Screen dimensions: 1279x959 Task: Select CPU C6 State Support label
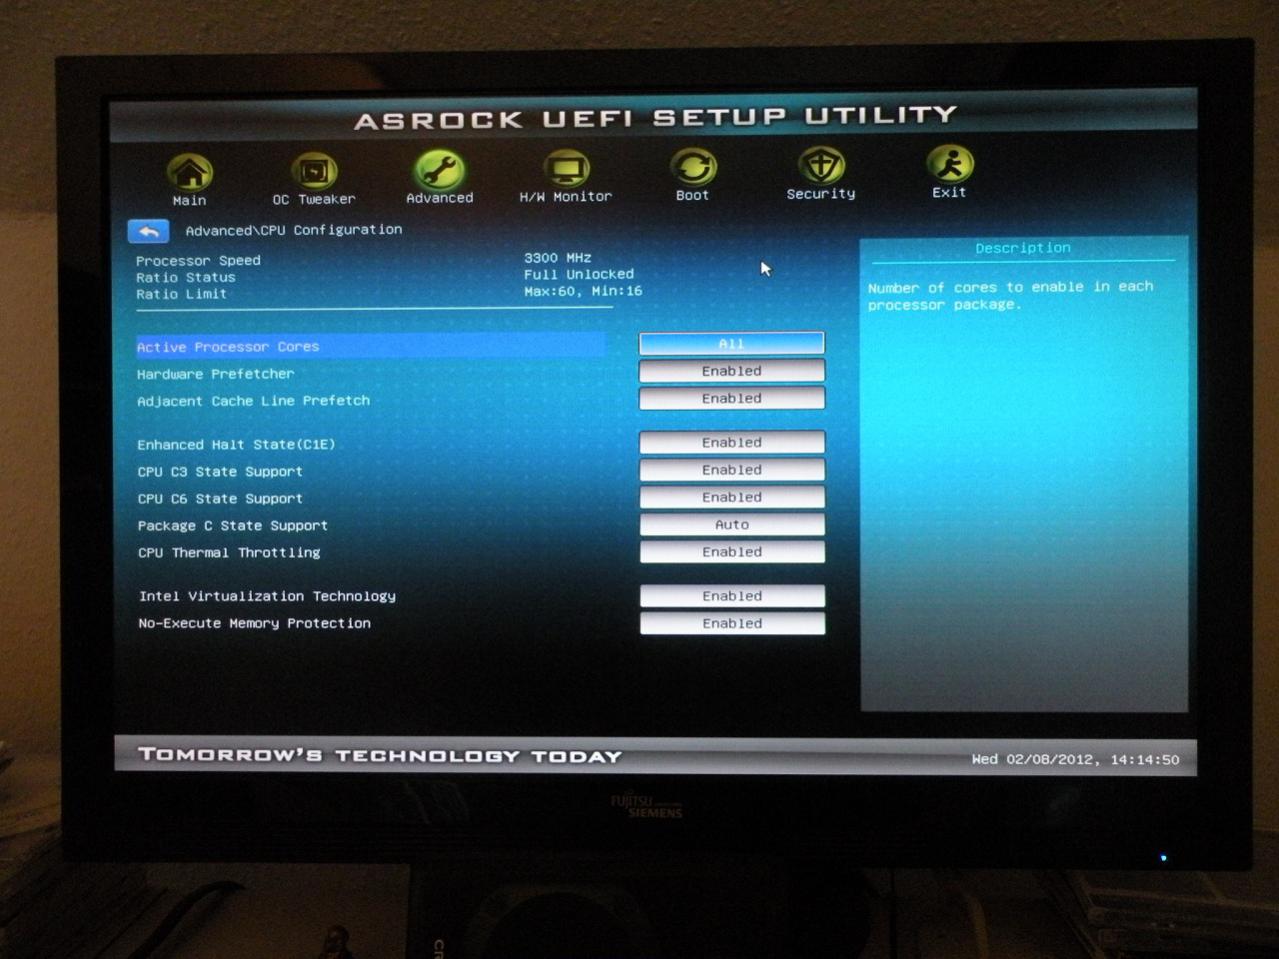[220, 499]
